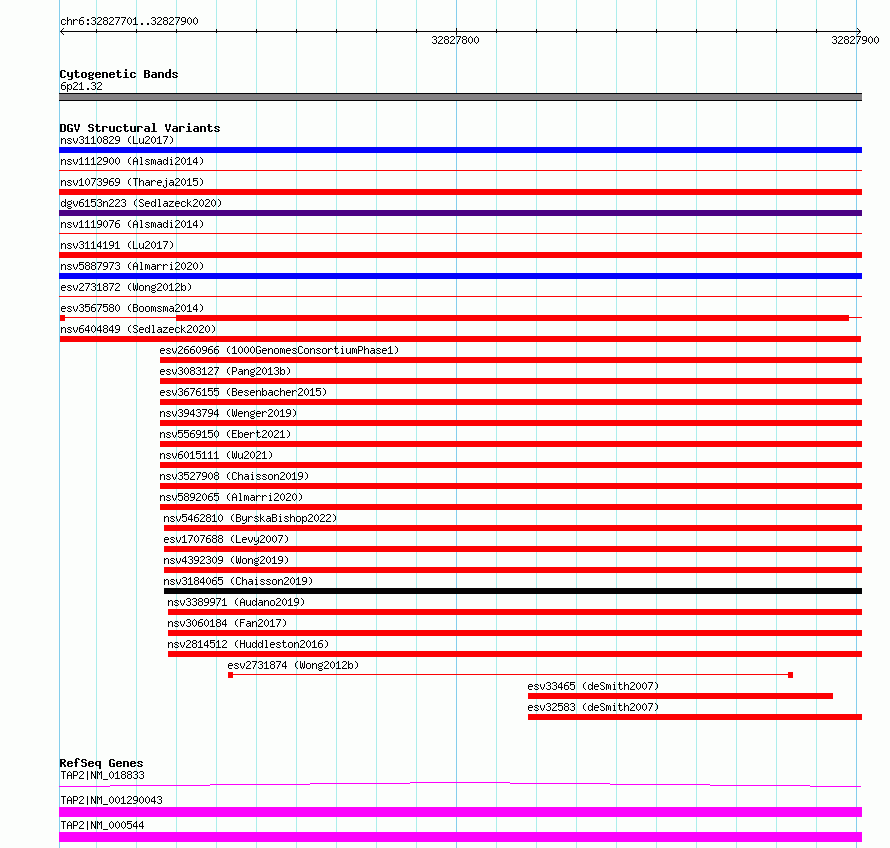Select the nsv1112900 (Alsmadi2014) variant label
The width and height of the screenshot is (890, 848).
(132, 161)
